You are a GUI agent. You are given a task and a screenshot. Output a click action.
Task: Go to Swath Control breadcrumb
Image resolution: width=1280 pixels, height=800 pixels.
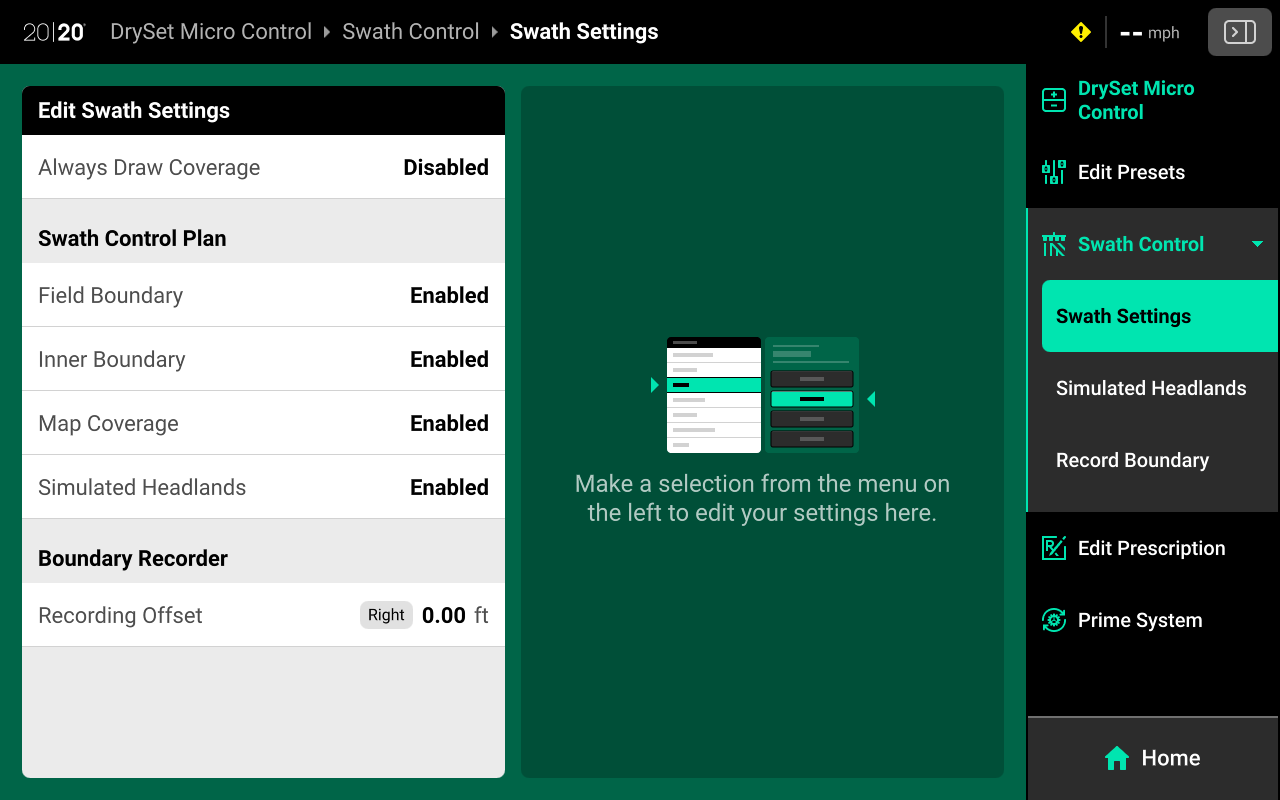(410, 32)
